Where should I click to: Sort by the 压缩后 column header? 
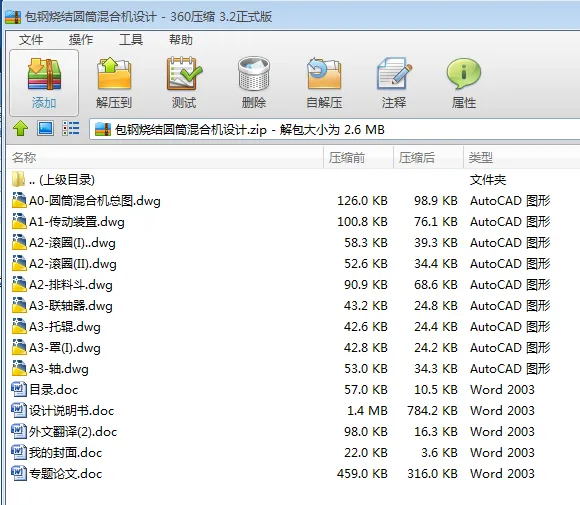tap(428, 158)
